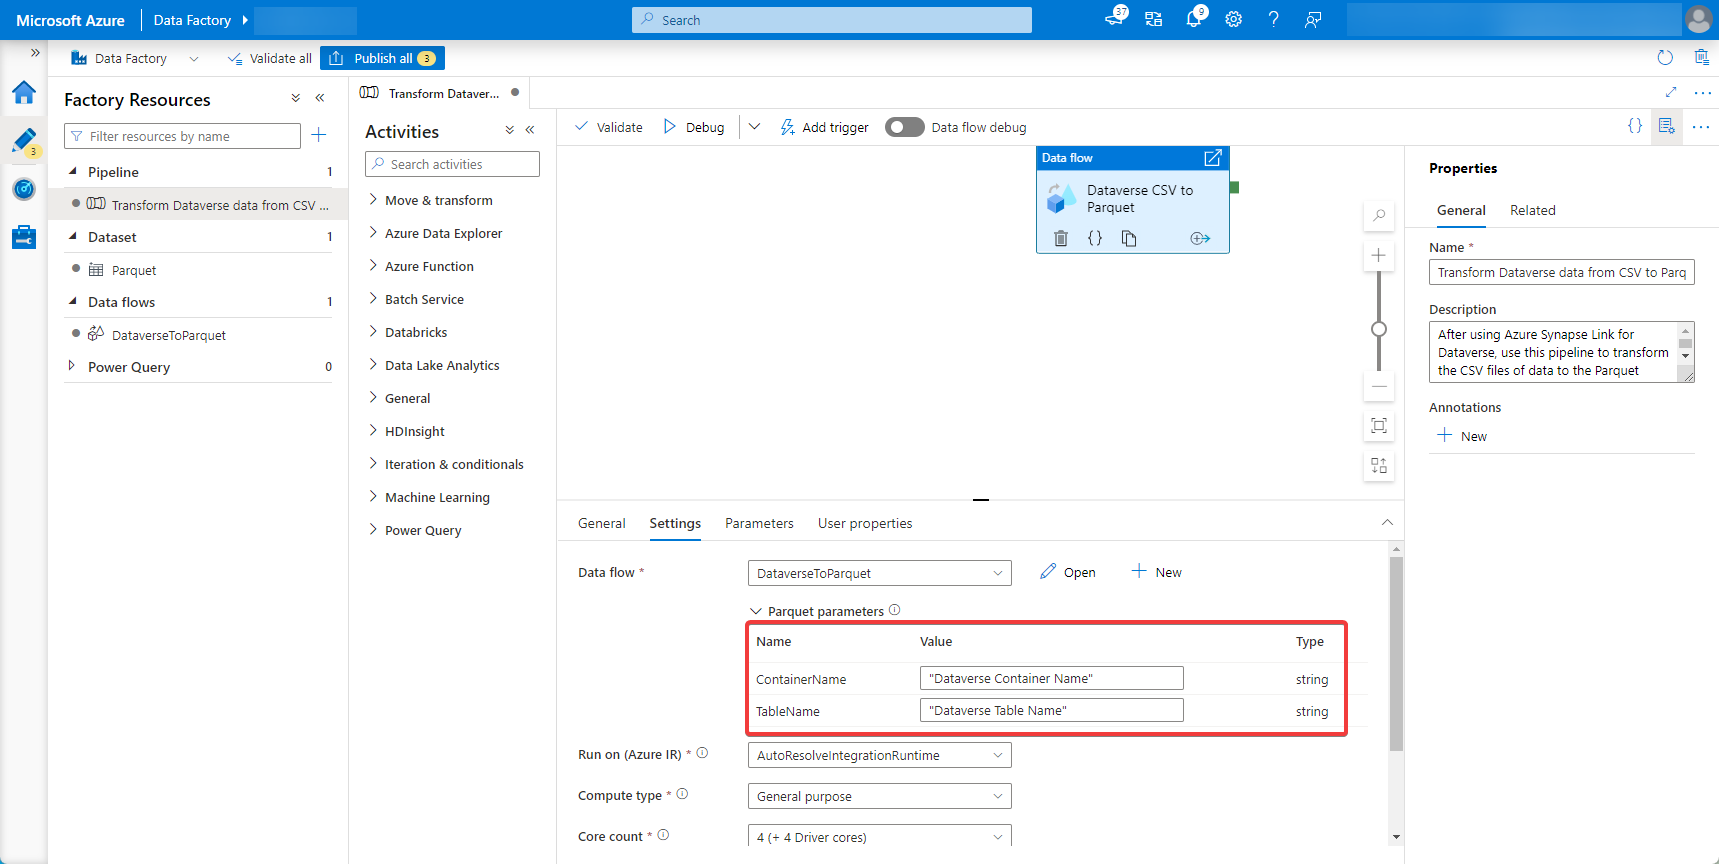Toggle the pipeline properties pane icon

tap(1666, 126)
